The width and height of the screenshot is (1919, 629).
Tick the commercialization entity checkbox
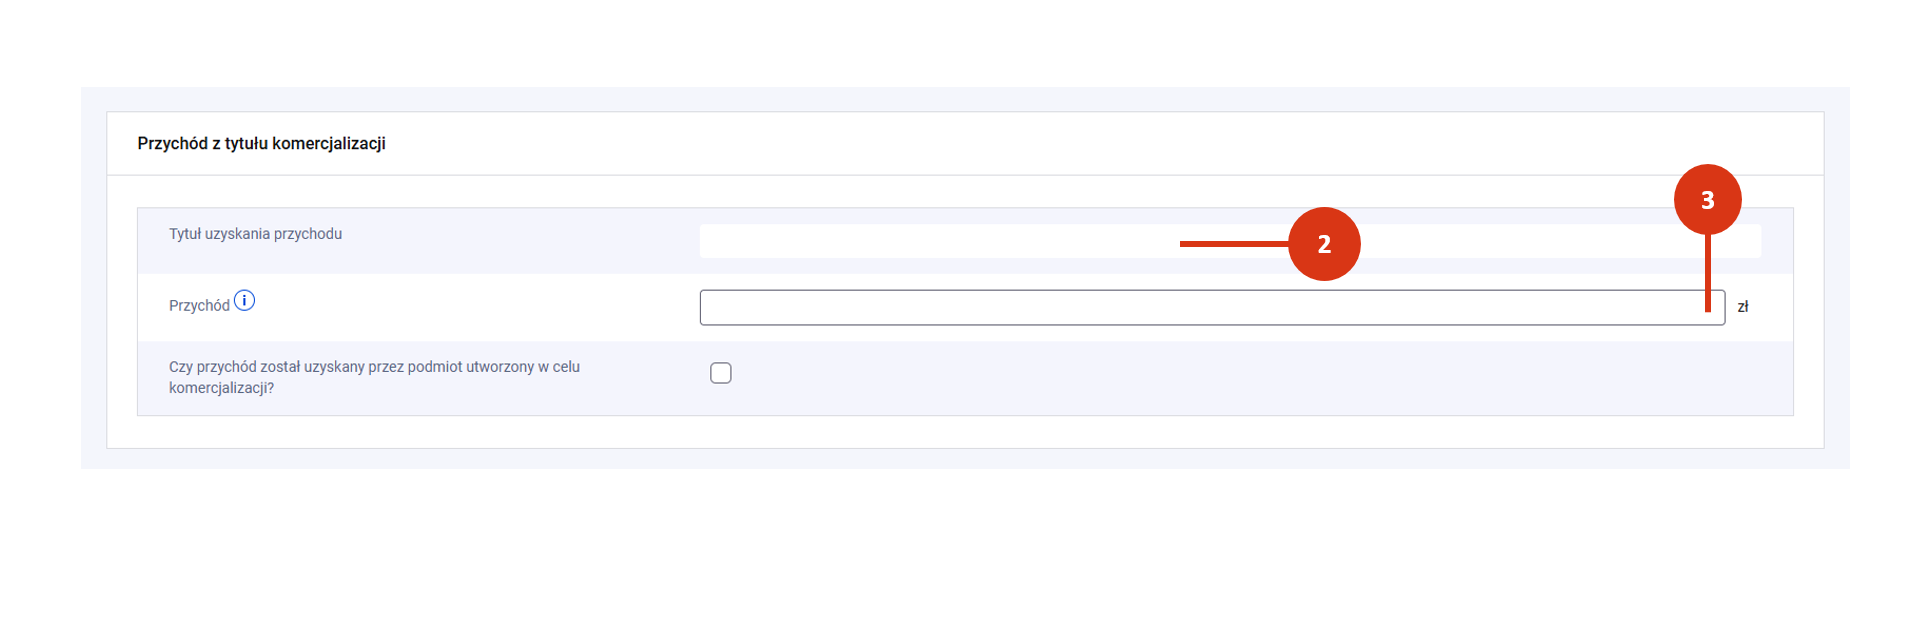point(721,373)
